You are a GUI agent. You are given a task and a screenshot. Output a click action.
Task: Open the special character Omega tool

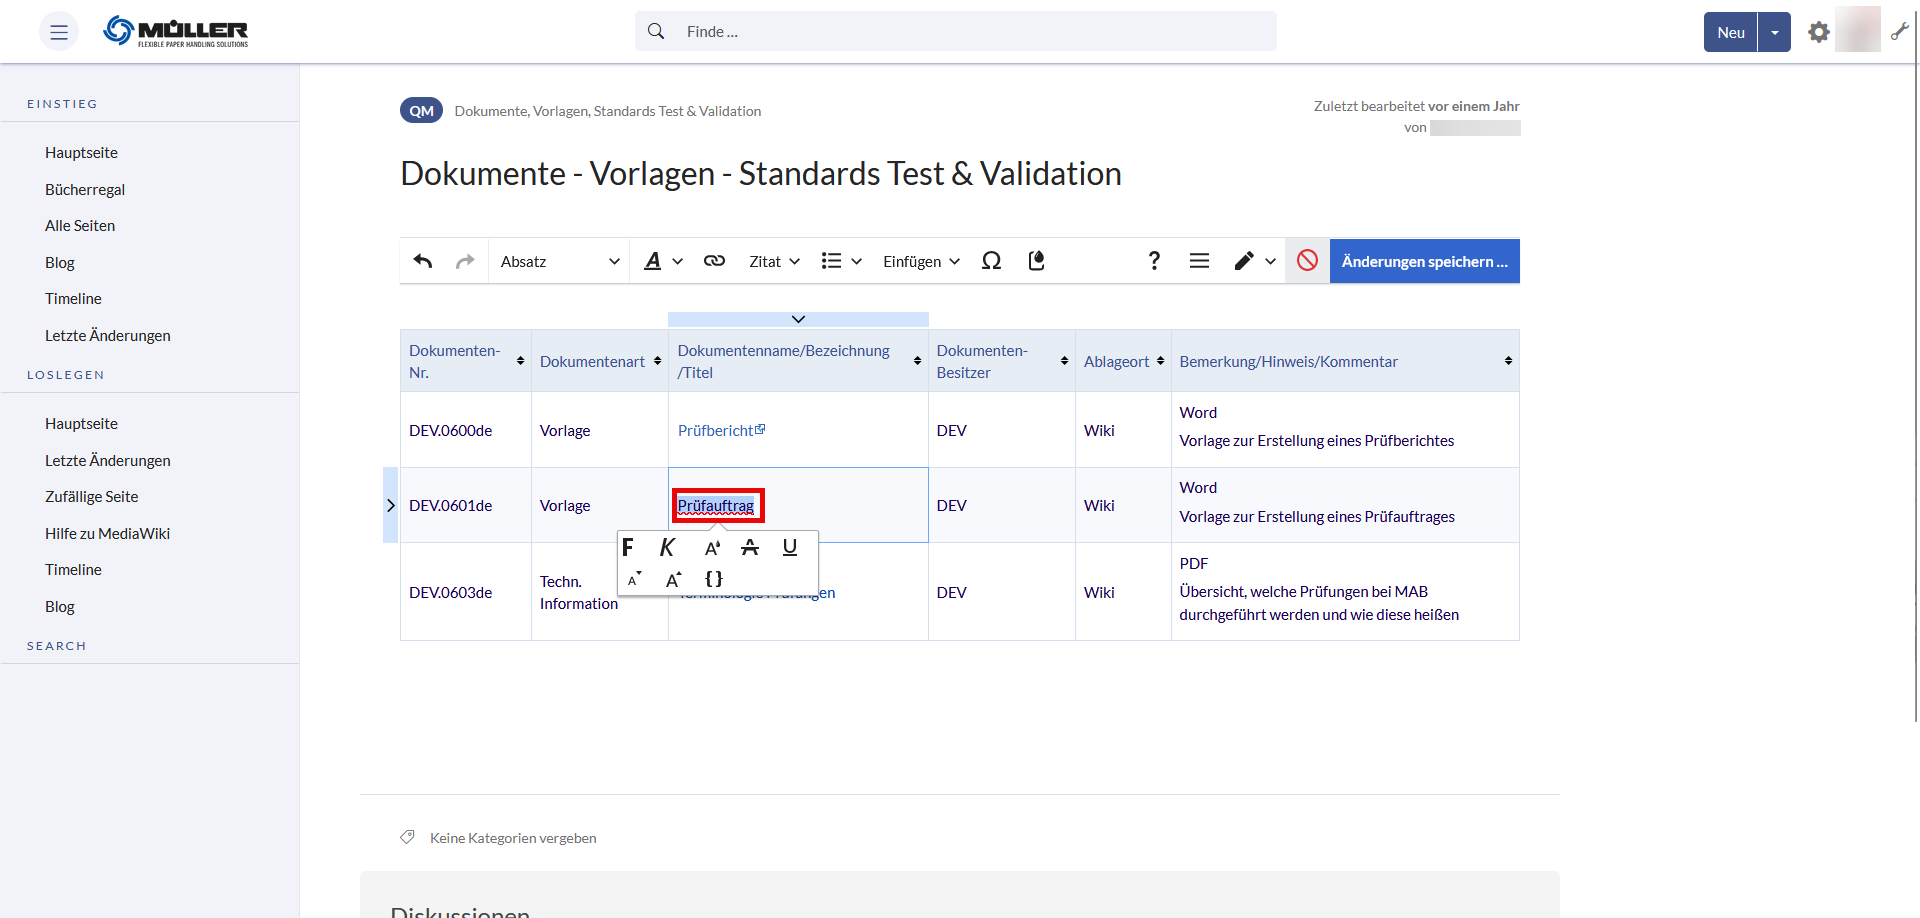tap(991, 261)
